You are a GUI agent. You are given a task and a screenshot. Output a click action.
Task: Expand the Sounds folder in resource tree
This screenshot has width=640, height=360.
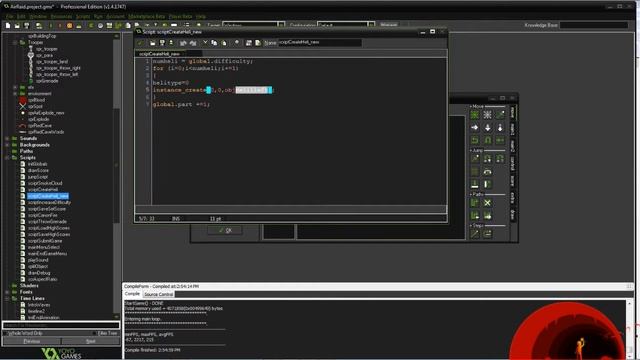point(7,138)
